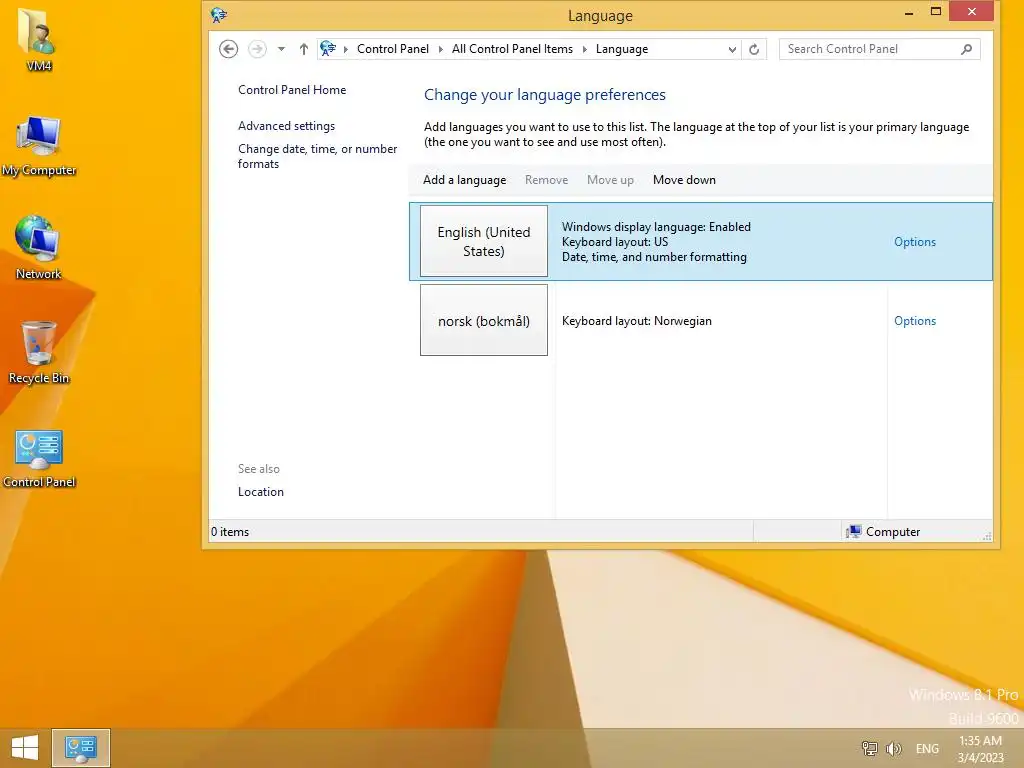Open Options for norsk (bokmål)
The image size is (1024, 768).
click(914, 321)
